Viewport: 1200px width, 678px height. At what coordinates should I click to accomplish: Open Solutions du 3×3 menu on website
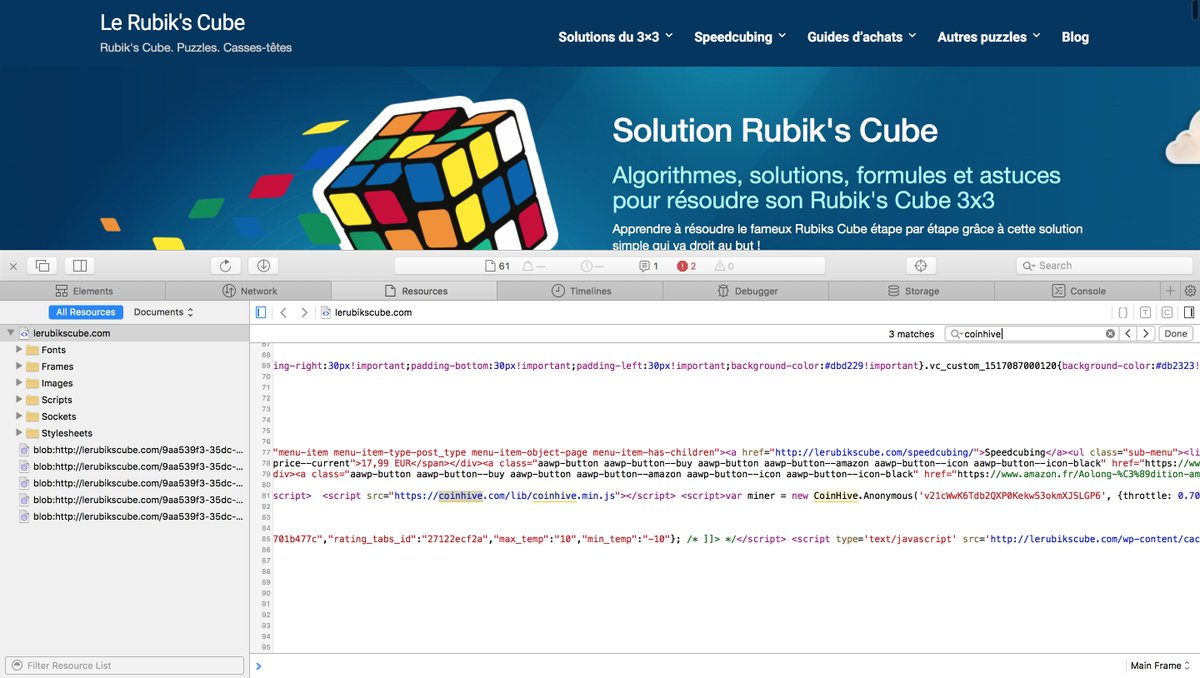coord(616,37)
